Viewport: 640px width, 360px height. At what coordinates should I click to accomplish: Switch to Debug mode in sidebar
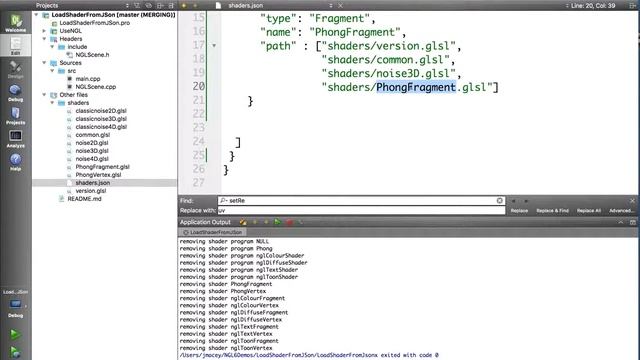click(16, 93)
